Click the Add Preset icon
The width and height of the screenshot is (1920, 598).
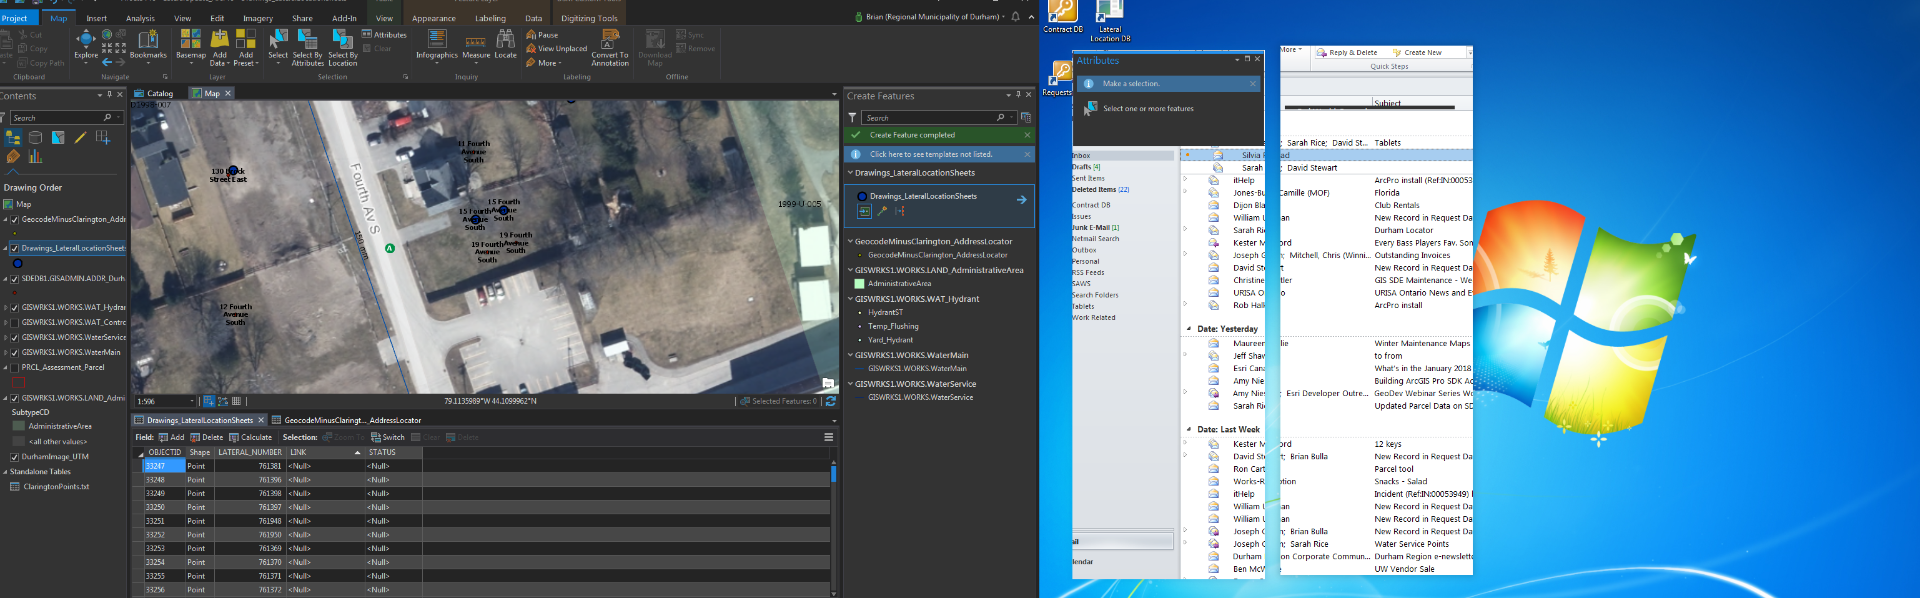246,38
